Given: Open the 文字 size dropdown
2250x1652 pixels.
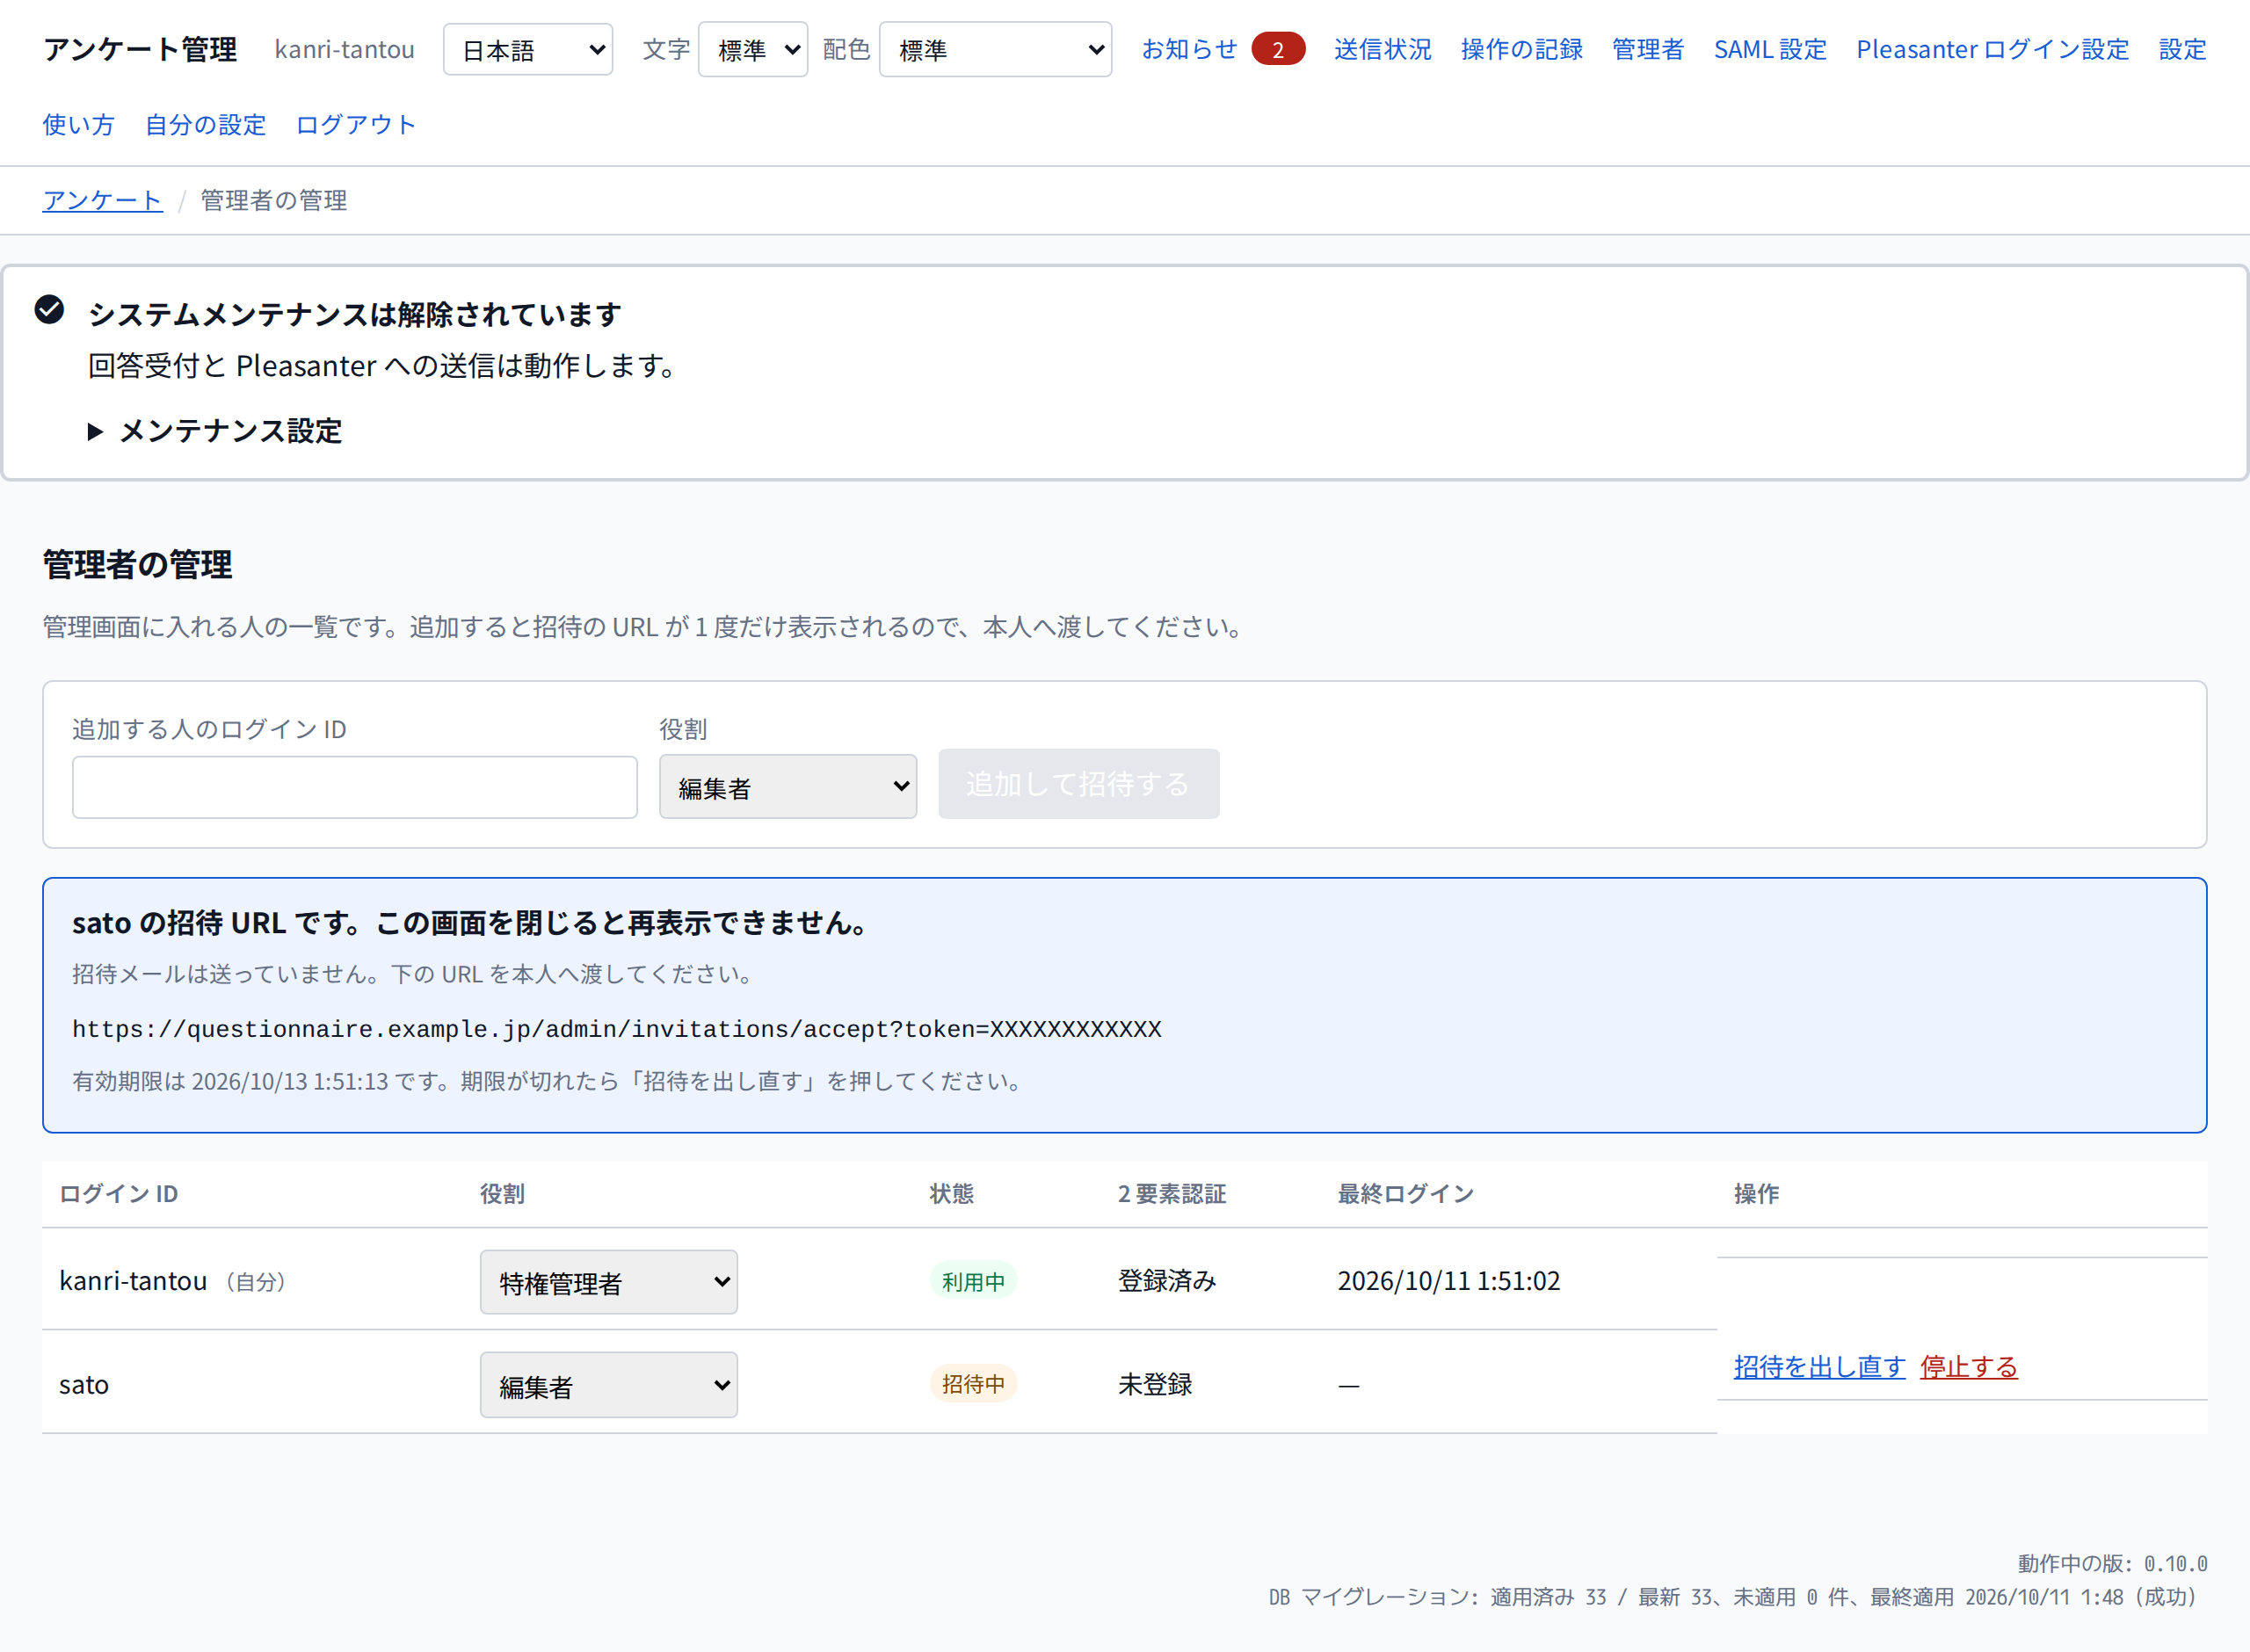Looking at the screenshot, I should [753, 50].
